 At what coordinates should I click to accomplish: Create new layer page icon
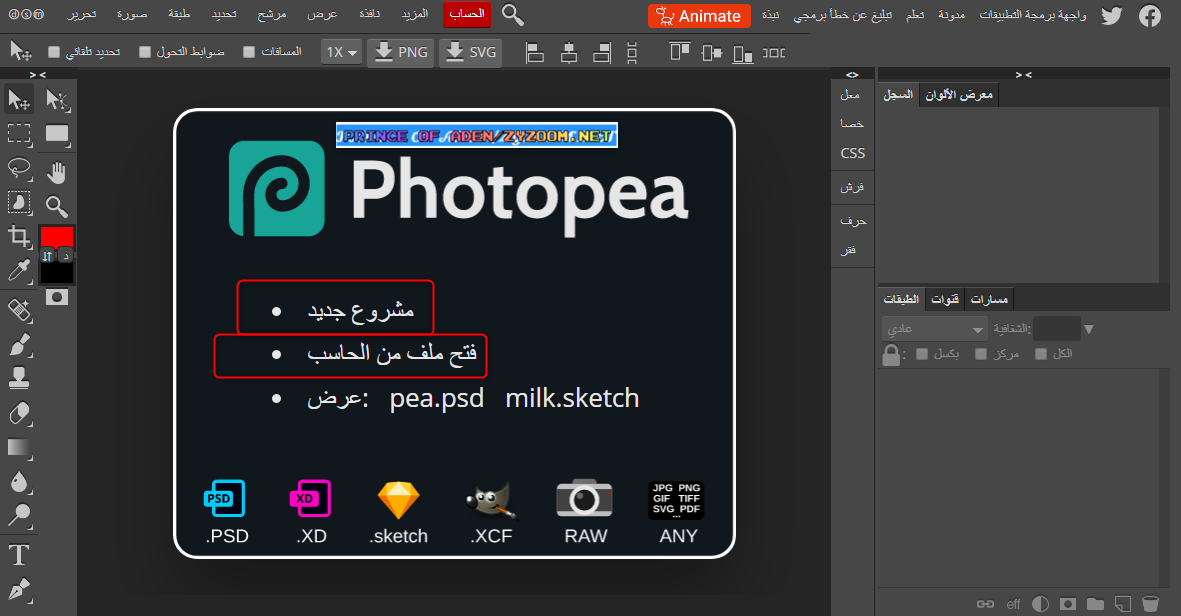point(1123,604)
